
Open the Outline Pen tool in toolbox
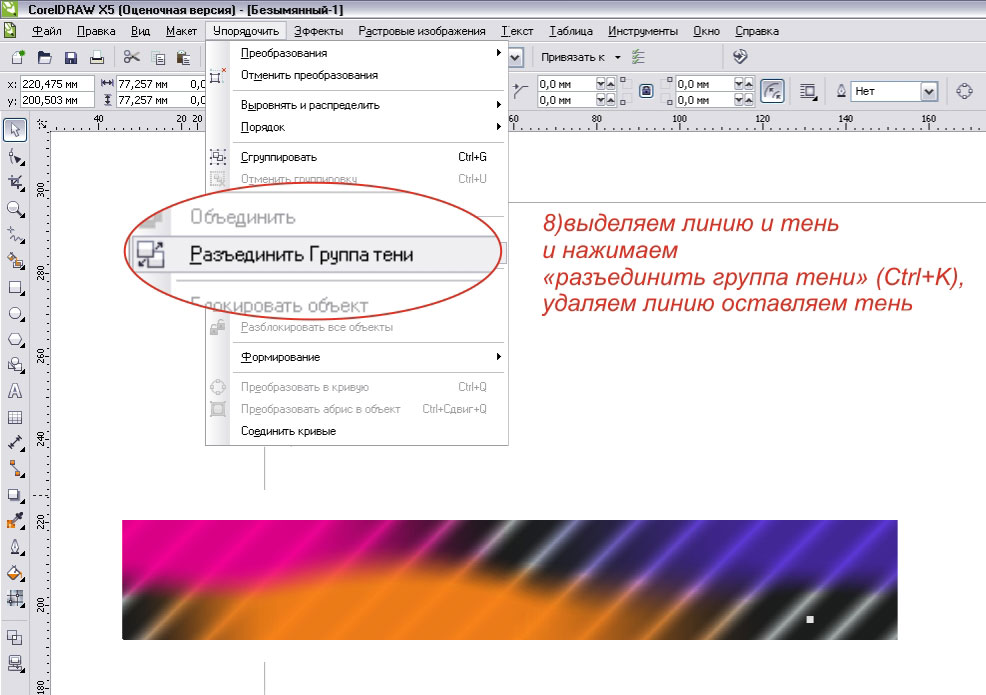click(15, 547)
